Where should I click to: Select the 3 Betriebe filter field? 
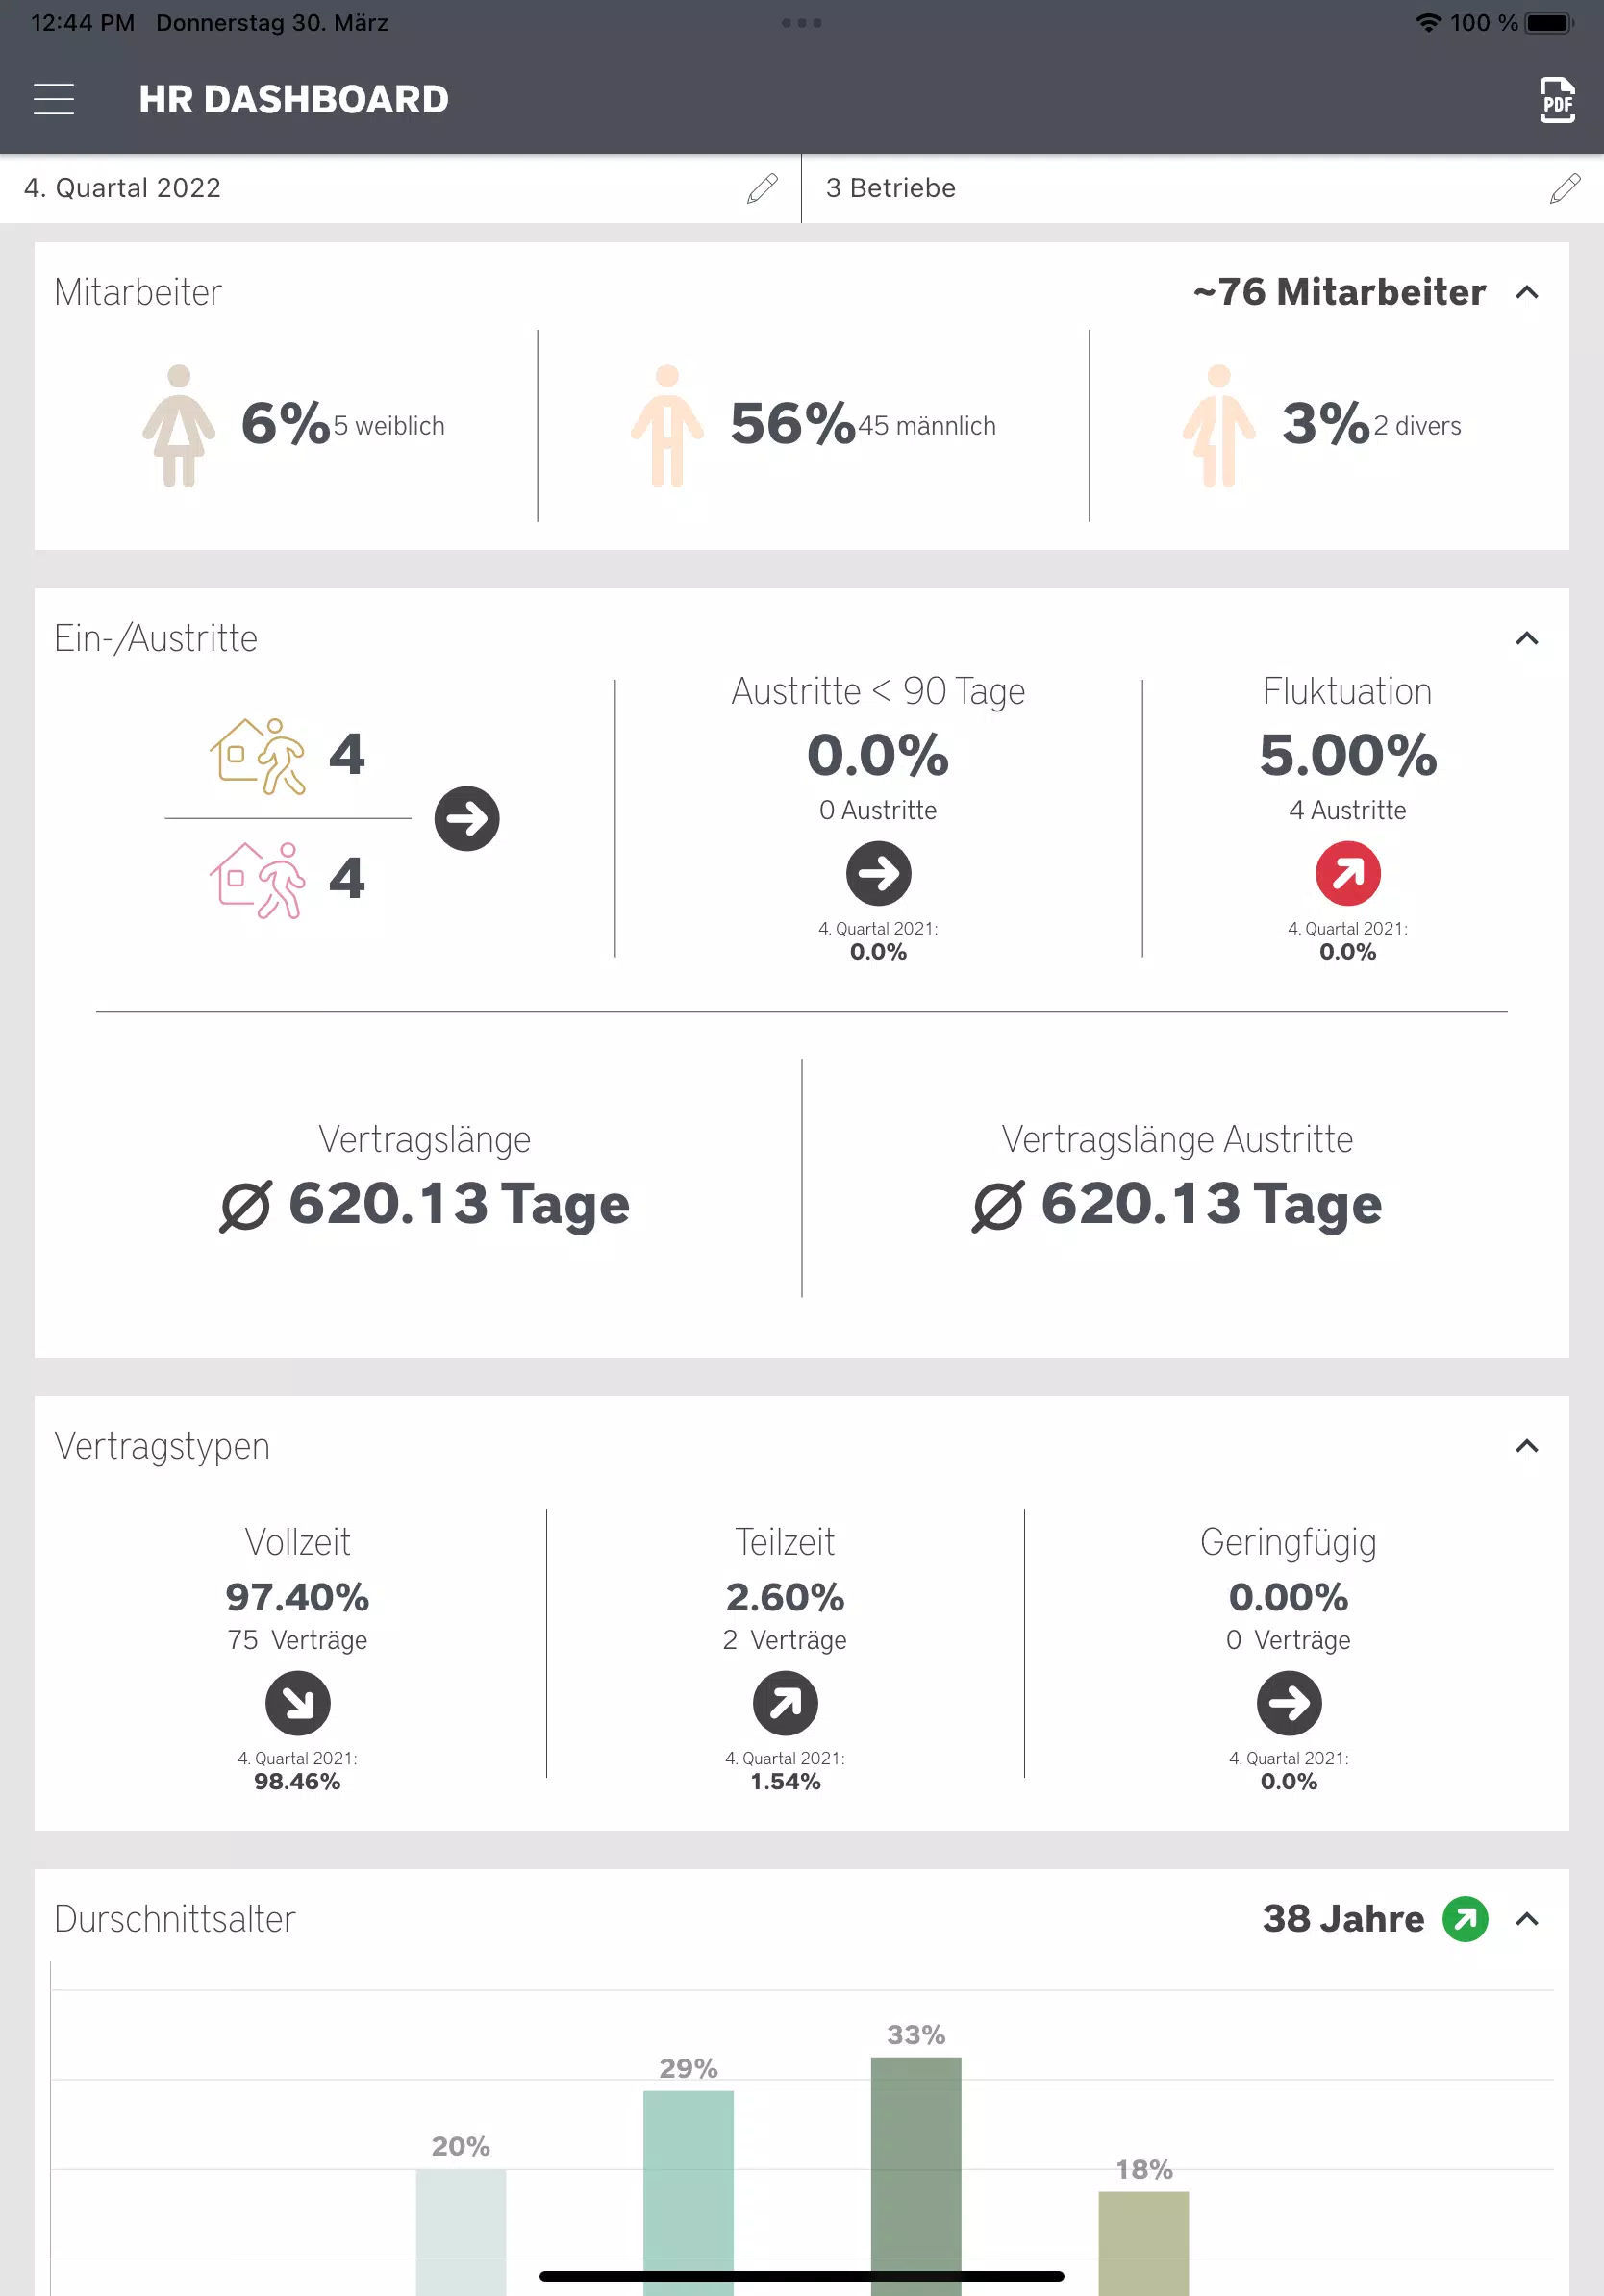[1203, 188]
